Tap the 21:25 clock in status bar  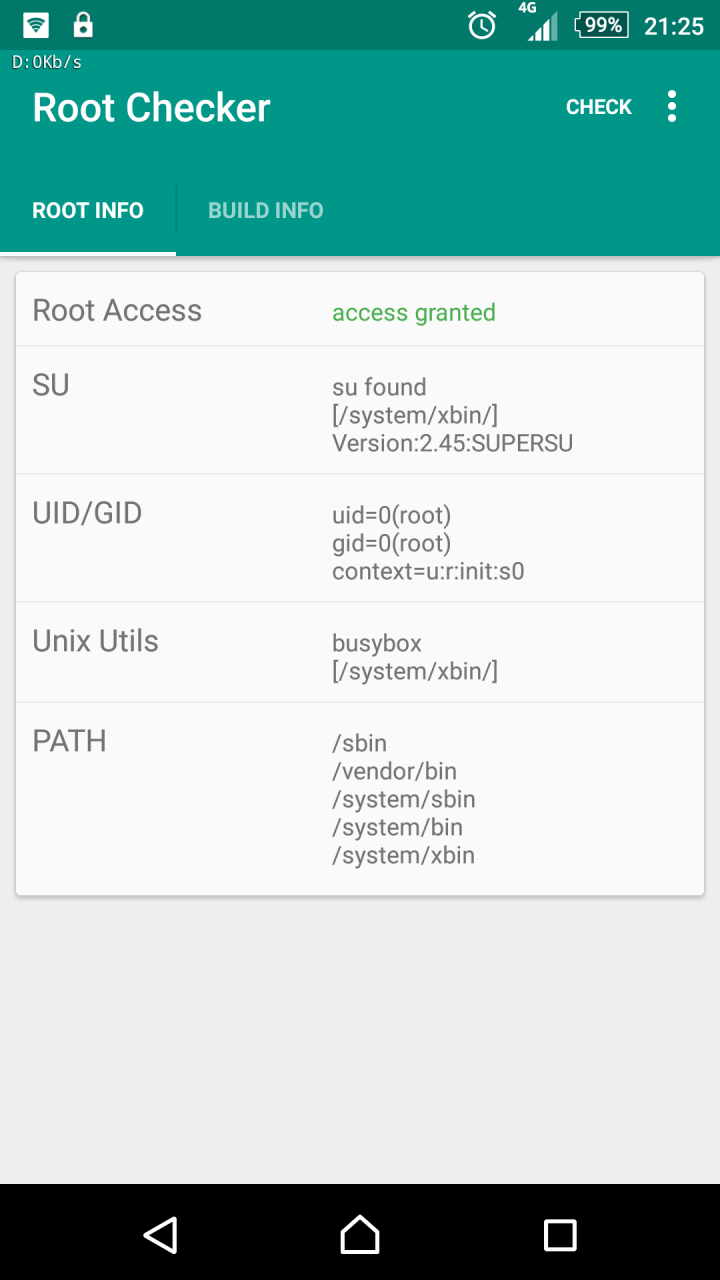pyautogui.click(x=674, y=26)
